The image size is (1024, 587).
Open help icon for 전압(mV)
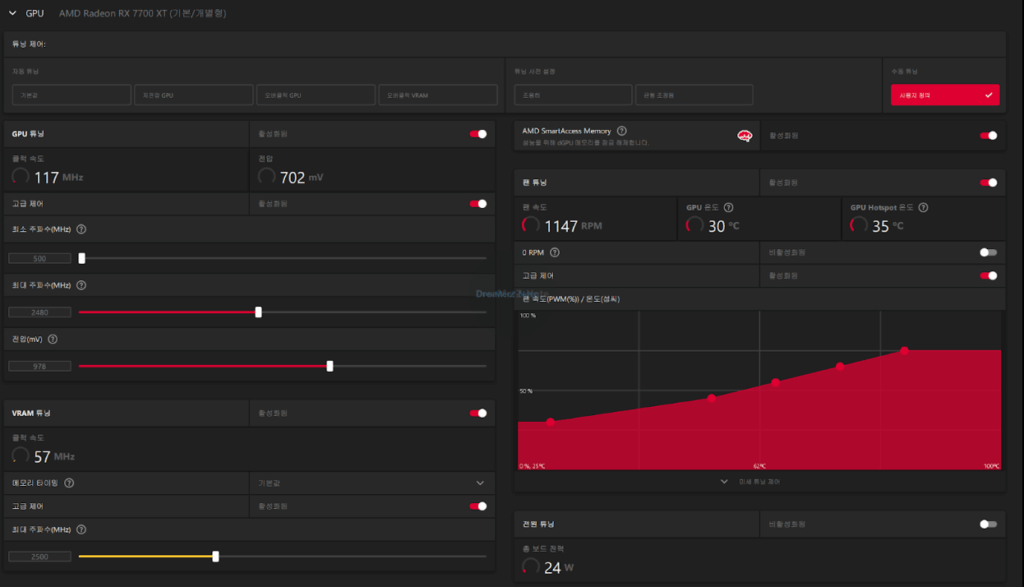coord(53,339)
